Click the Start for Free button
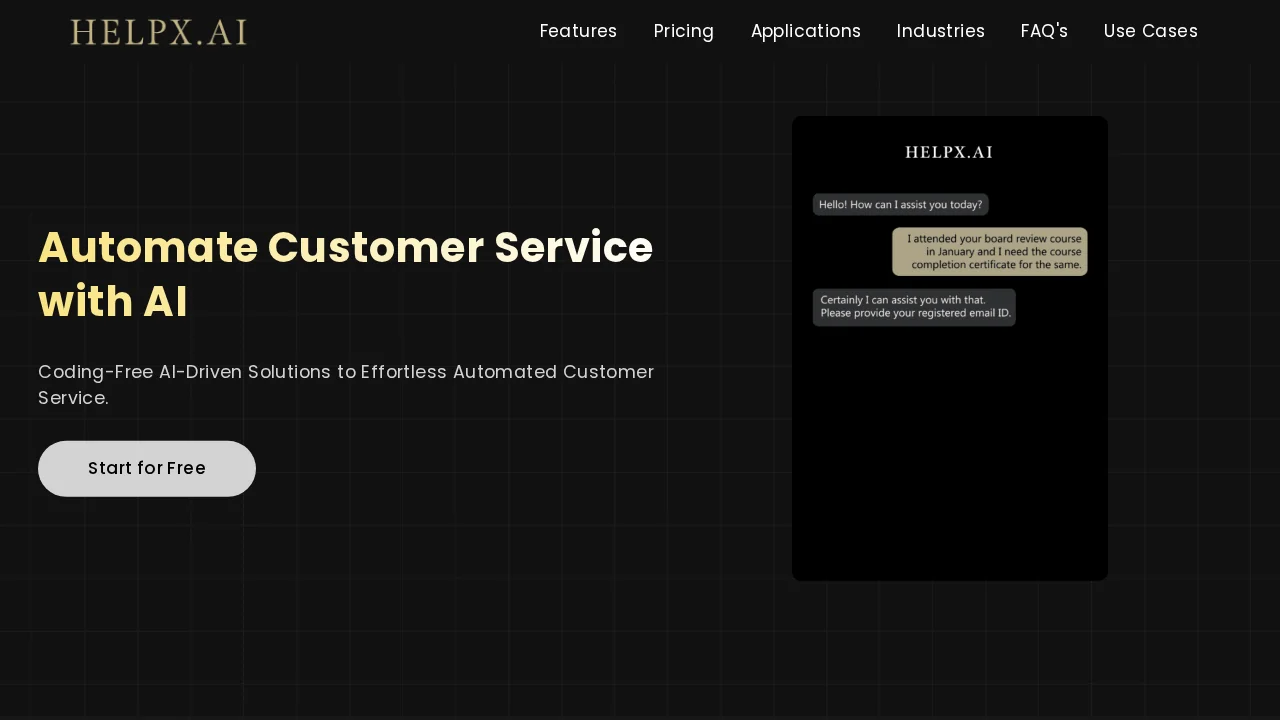1280x720 pixels. coord(146,468)
